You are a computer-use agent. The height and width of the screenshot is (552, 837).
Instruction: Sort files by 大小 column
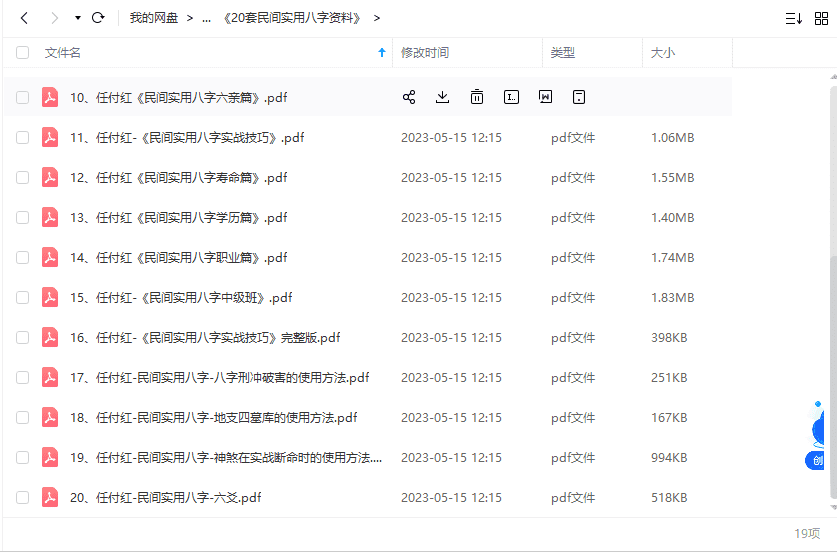point(663,53)
